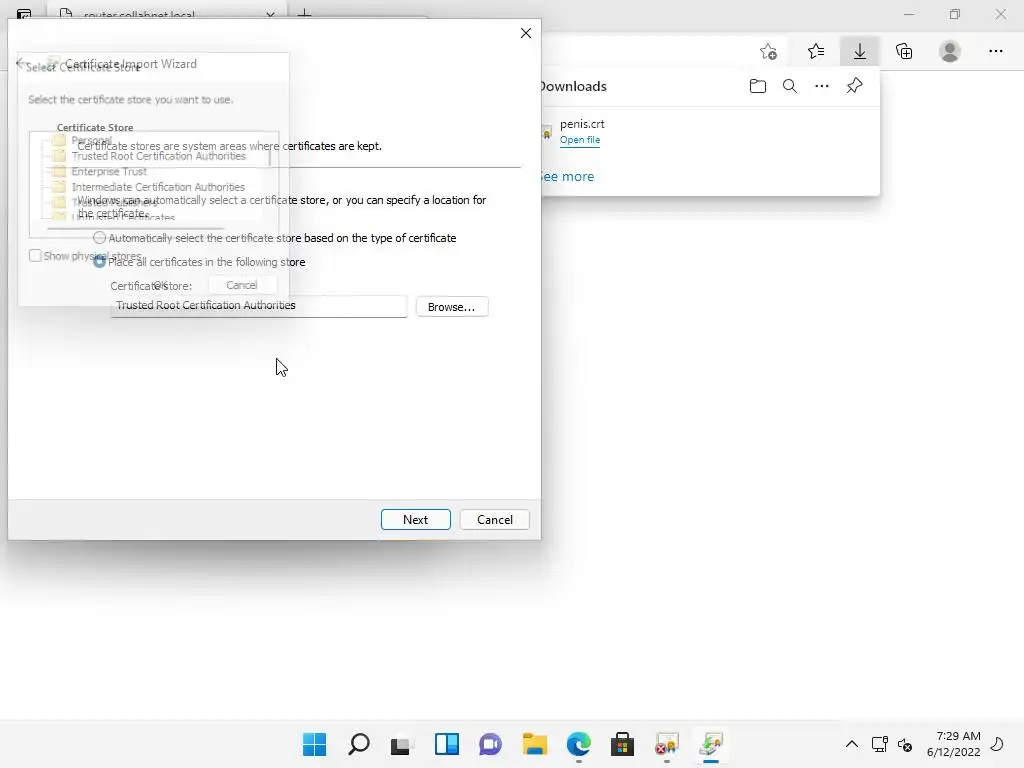Open the Windows Start menu
This screenshot has width=1024, height=768.
point(315,744)
